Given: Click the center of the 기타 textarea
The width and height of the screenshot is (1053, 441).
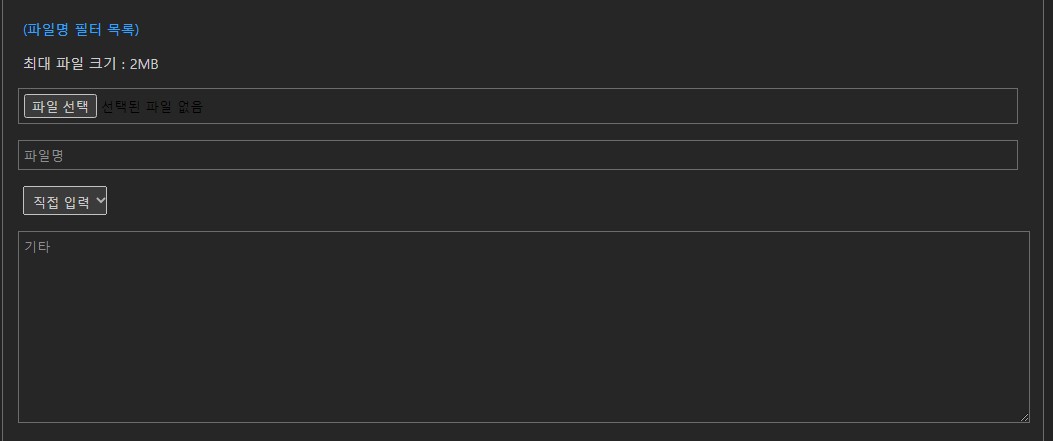Looking at the screenshot, I should [523, 326].
